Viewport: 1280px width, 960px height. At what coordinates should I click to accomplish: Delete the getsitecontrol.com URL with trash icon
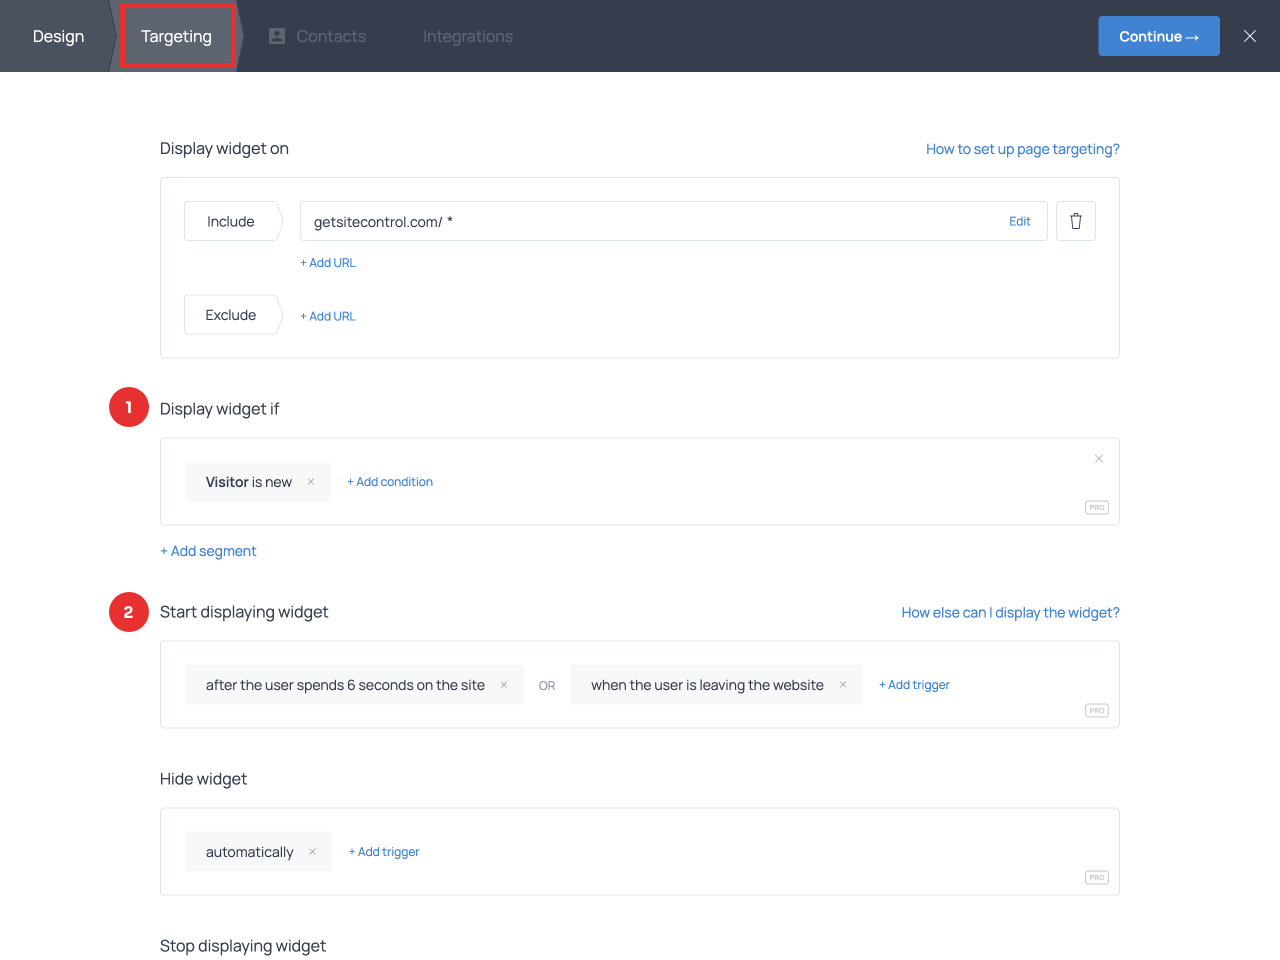click(x=1076, y=221)
